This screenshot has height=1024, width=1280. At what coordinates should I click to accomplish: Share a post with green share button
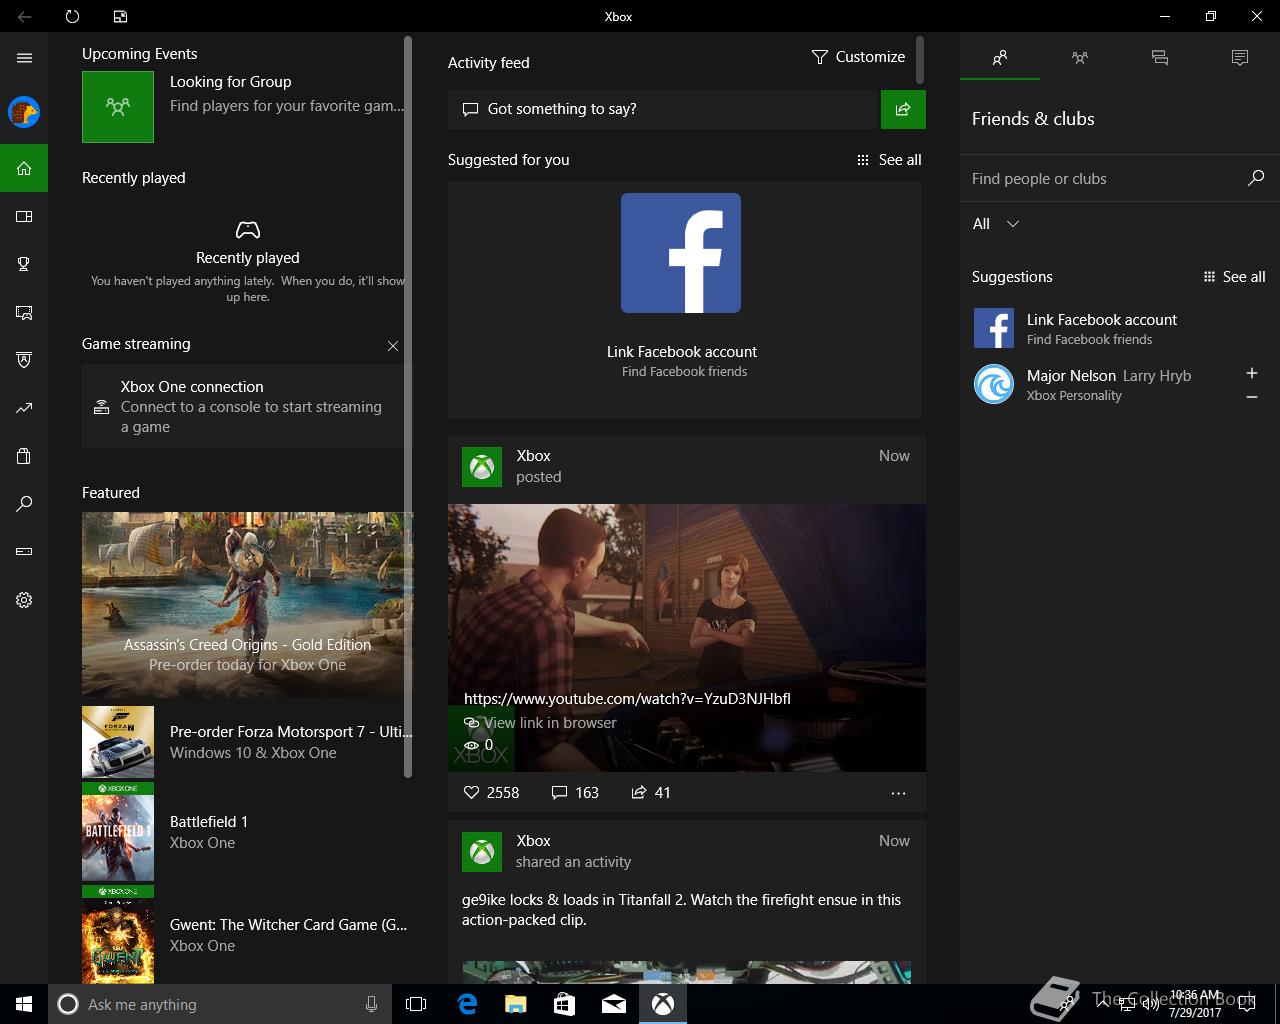(903, 109)
